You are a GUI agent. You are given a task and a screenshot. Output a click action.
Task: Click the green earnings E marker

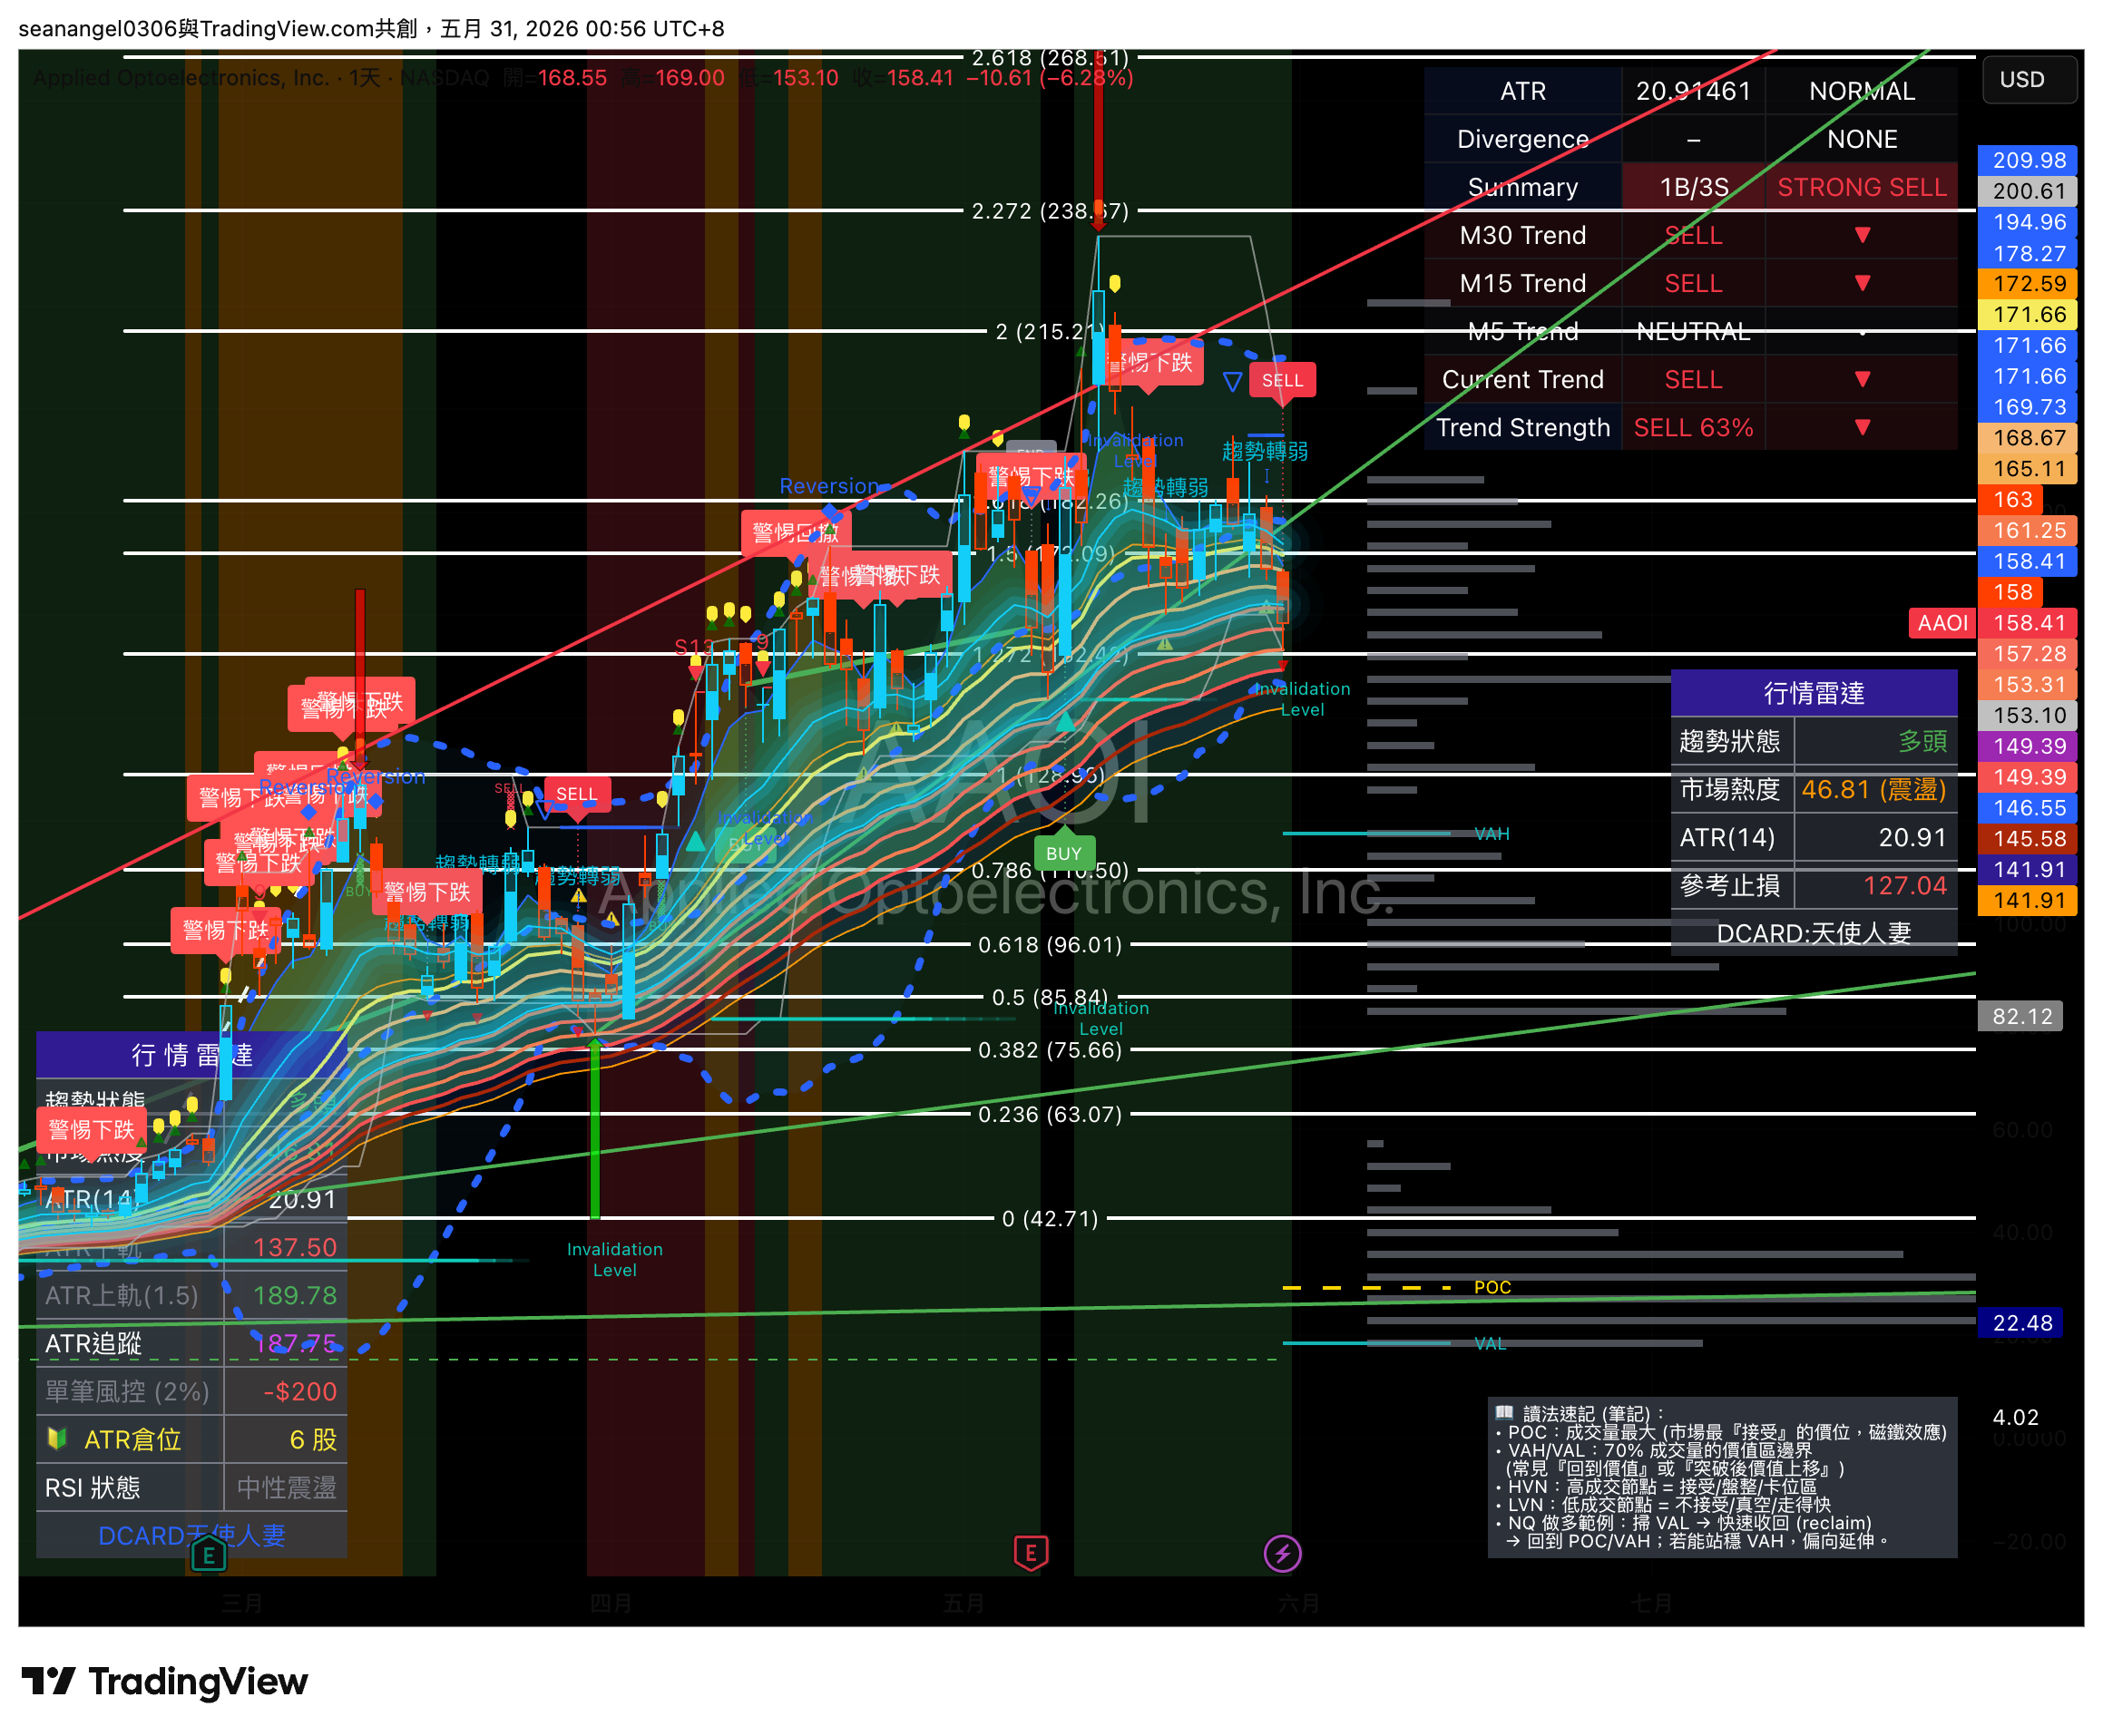pyautogui.click(x=208, y=1554)
